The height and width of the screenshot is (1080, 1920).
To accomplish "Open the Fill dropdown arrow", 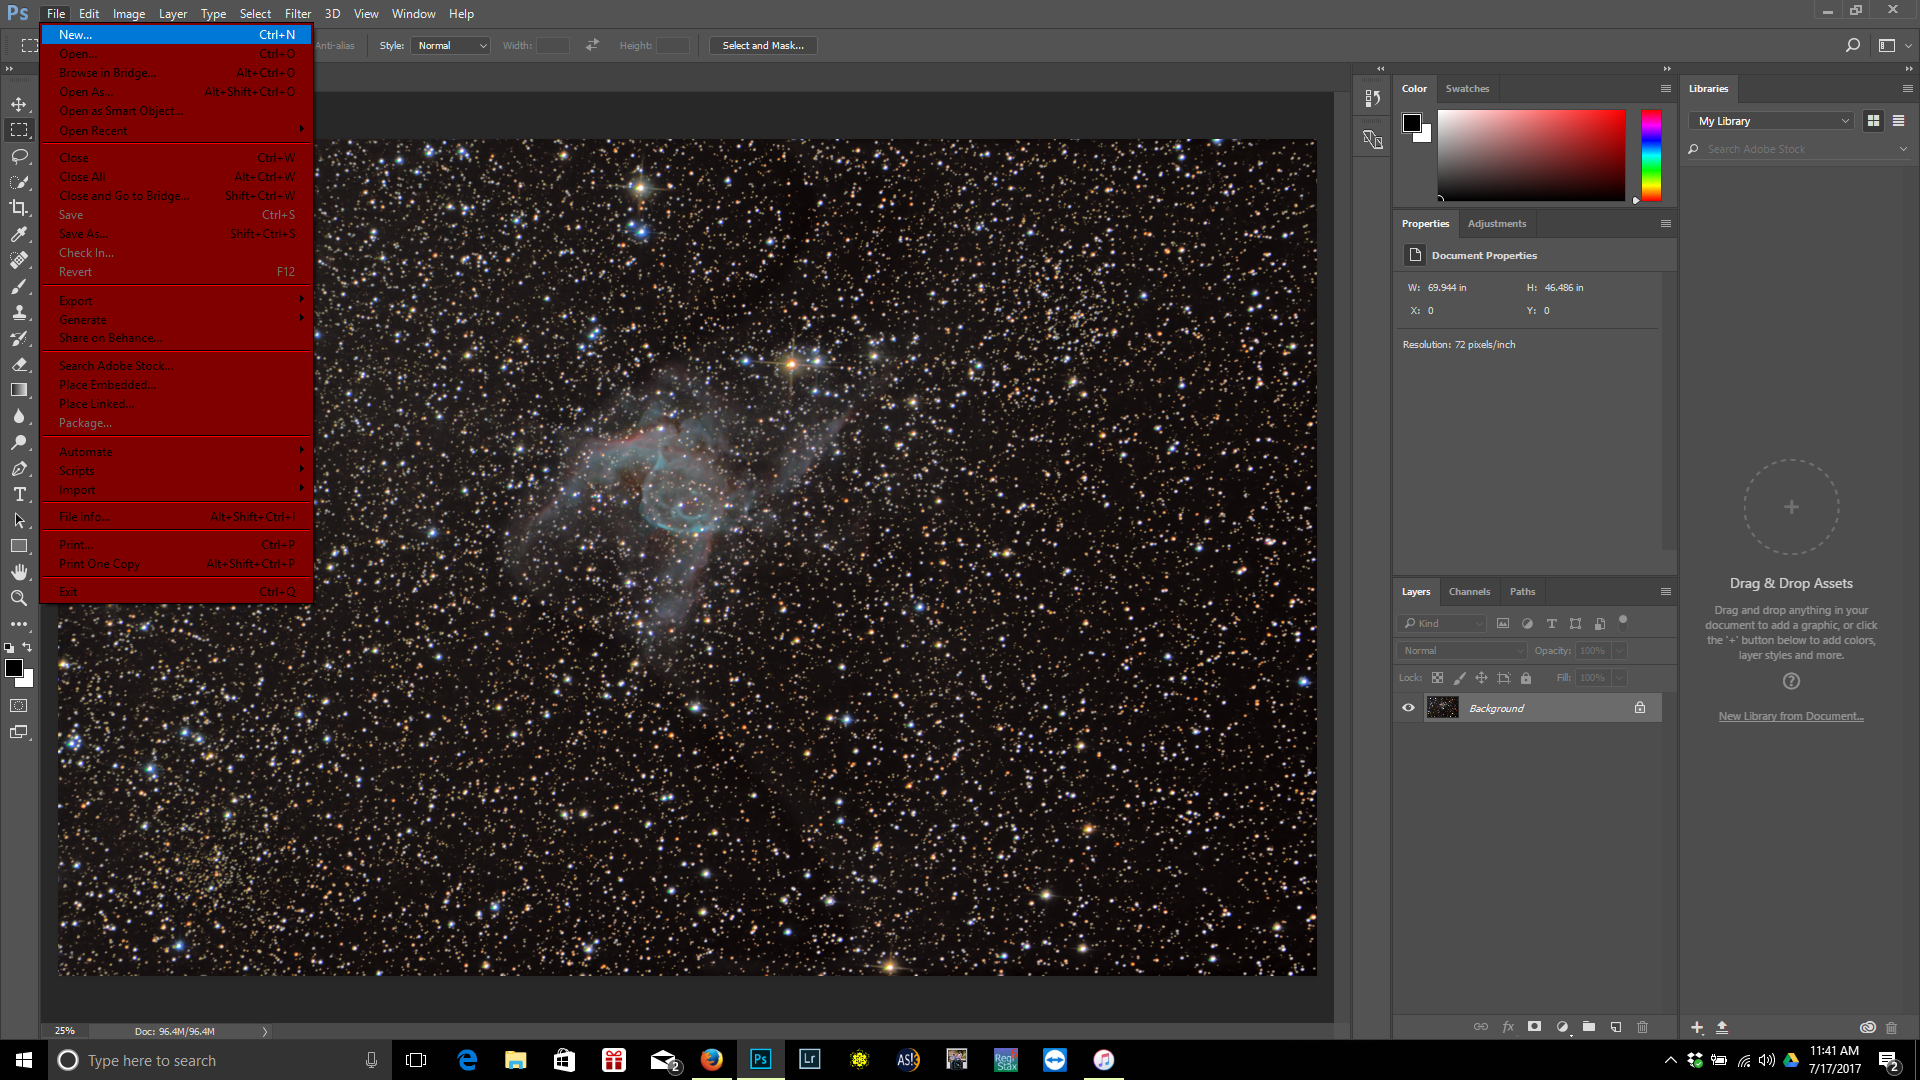I will [x=1619, y=678].
